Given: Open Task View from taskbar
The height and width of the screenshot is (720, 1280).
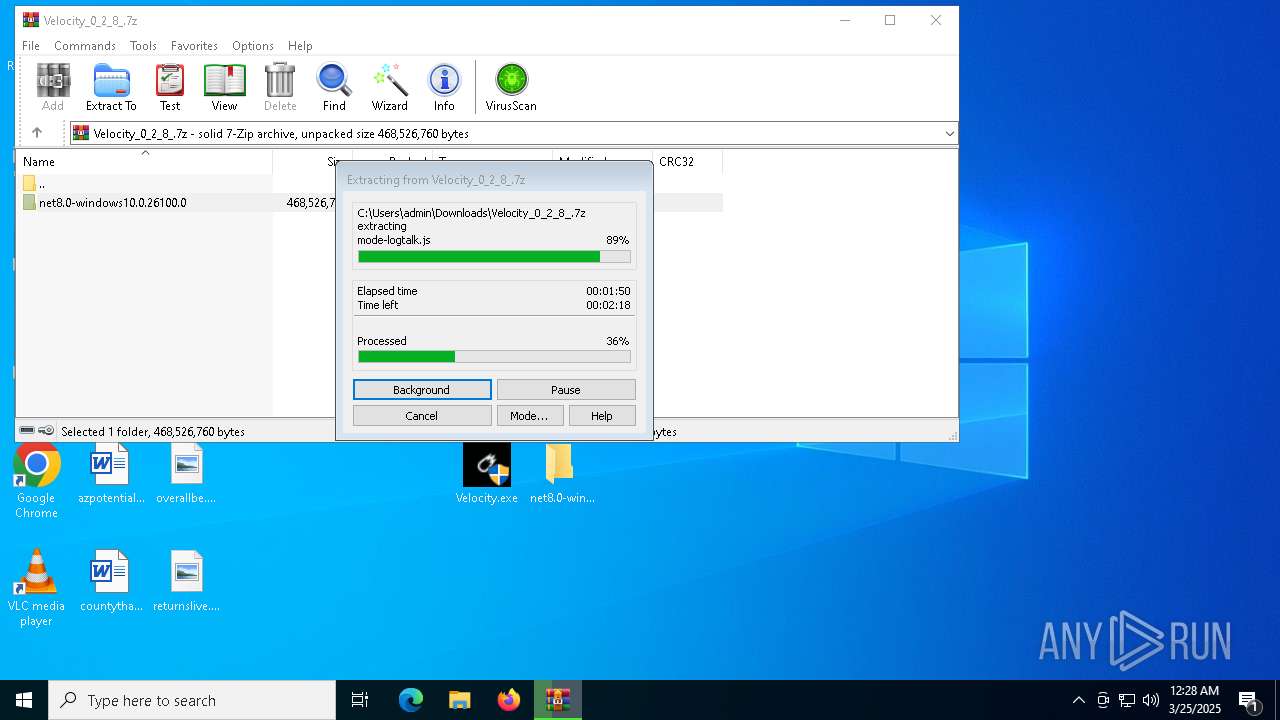Looking at the screenshot, I should [x=360, y=700].
